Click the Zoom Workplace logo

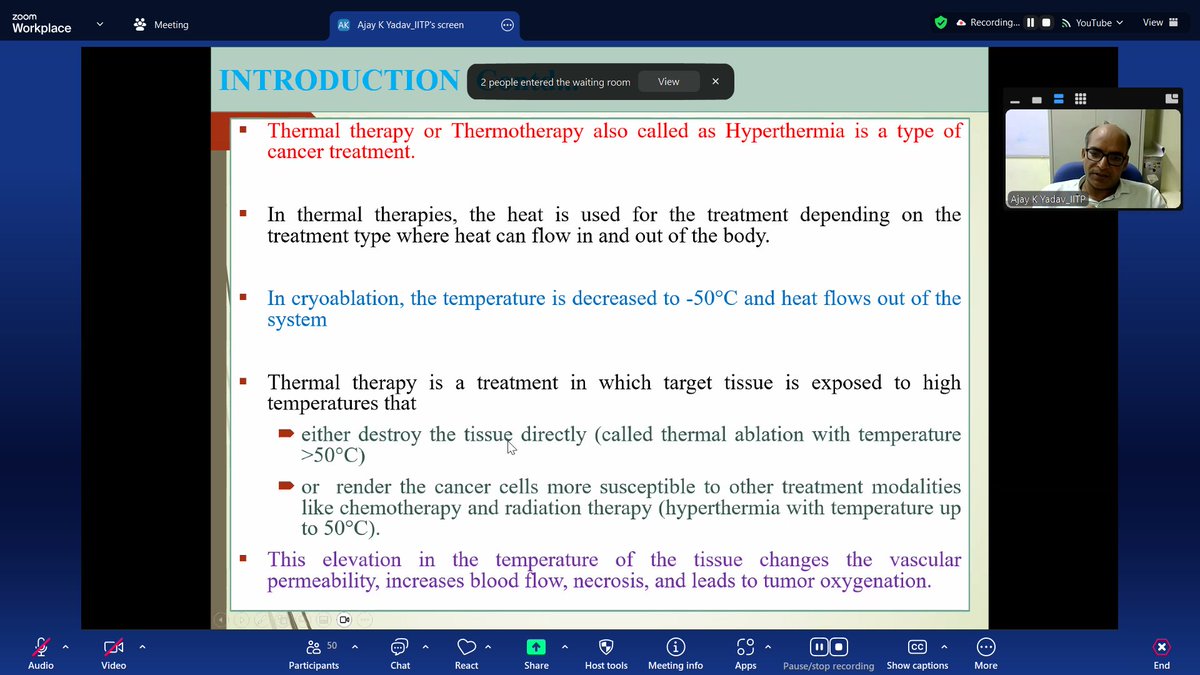(x=41, y=24)
